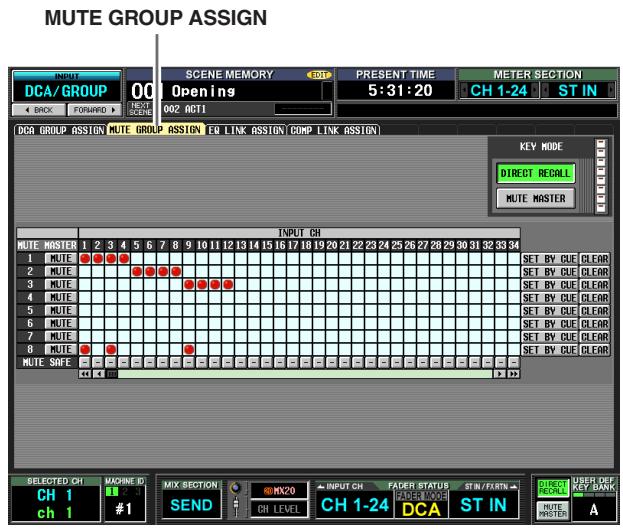Click SET BY CUE for mute group 3

tap(549, 285)
